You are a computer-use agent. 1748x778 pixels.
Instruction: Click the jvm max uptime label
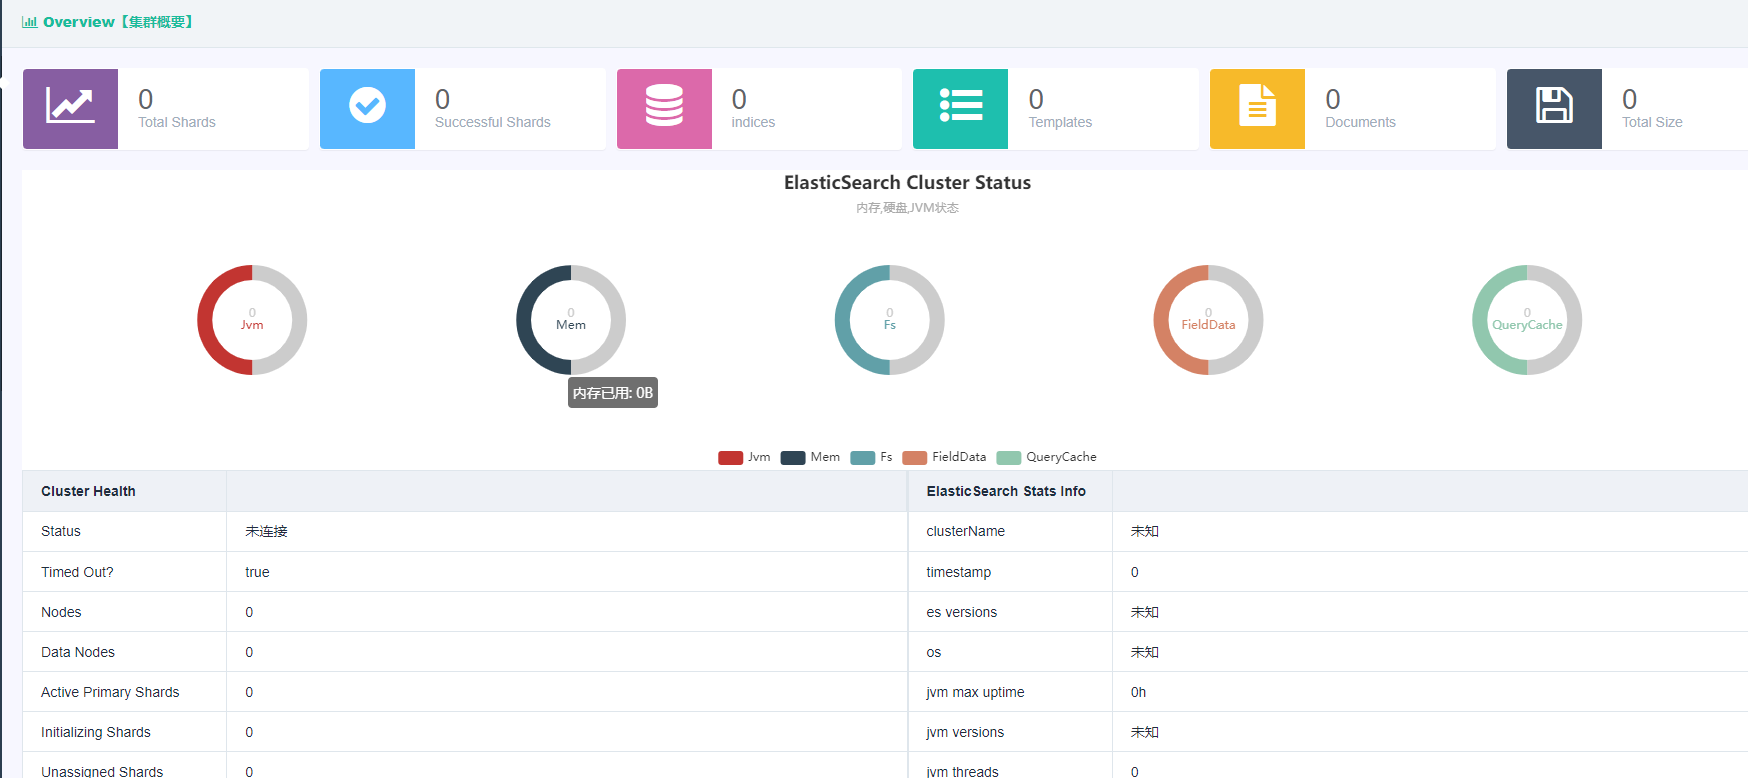pos(975,692)
